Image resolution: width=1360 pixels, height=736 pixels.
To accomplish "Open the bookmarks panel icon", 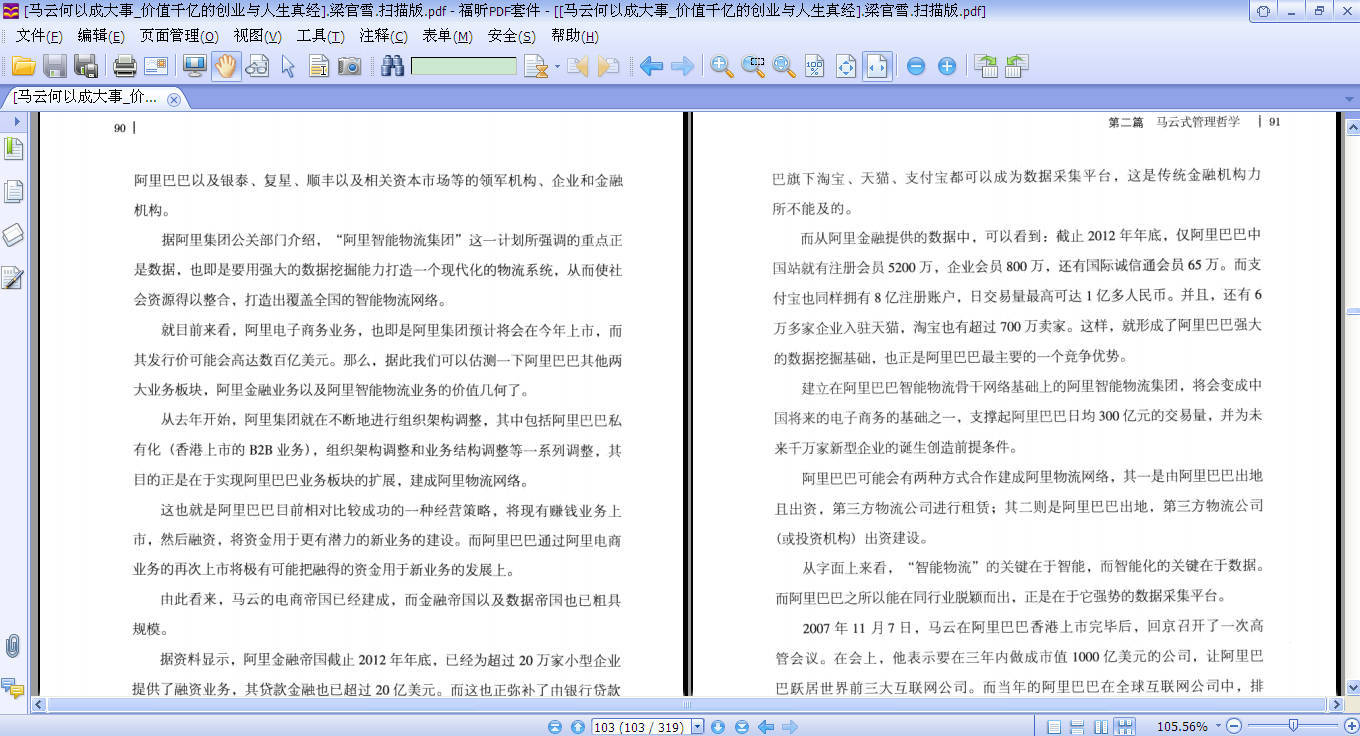I will 13,150.
